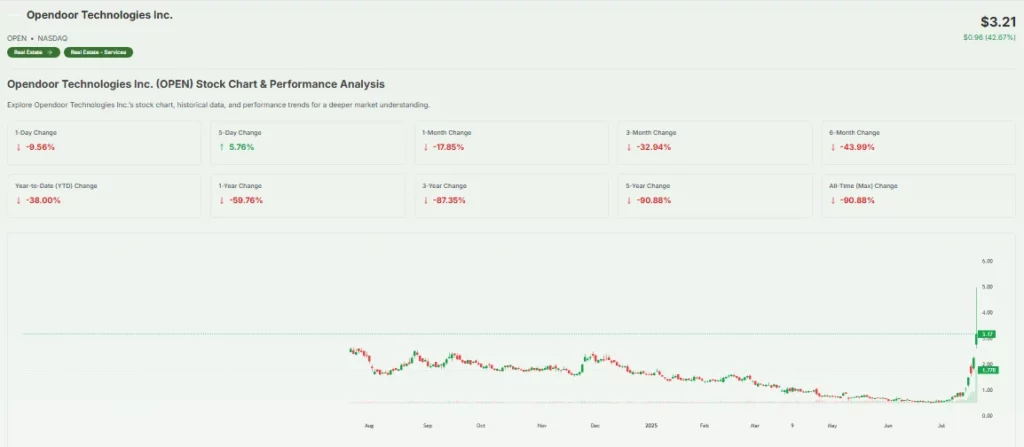Click the 2025 label on chart time axis
1024x447 pixels.
click(x=650, y=425)
